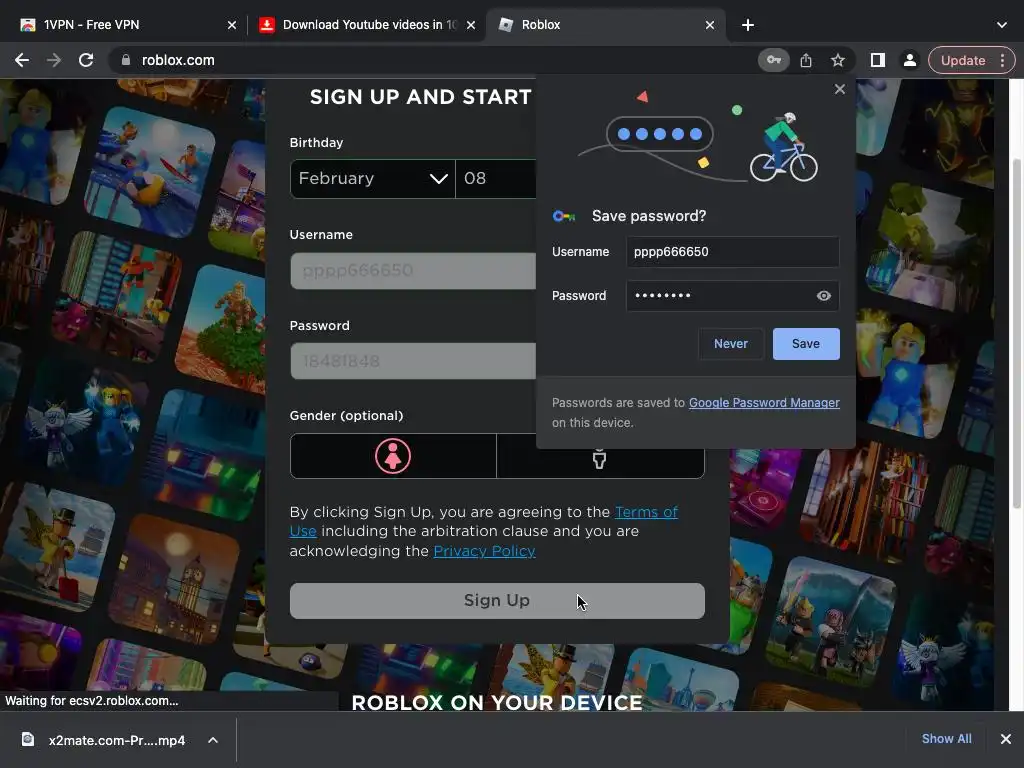Screen dimensions: 1024x768
Task: Toggle the browser side panel icon
Action: pyautogui.click(x=877, y=60)
